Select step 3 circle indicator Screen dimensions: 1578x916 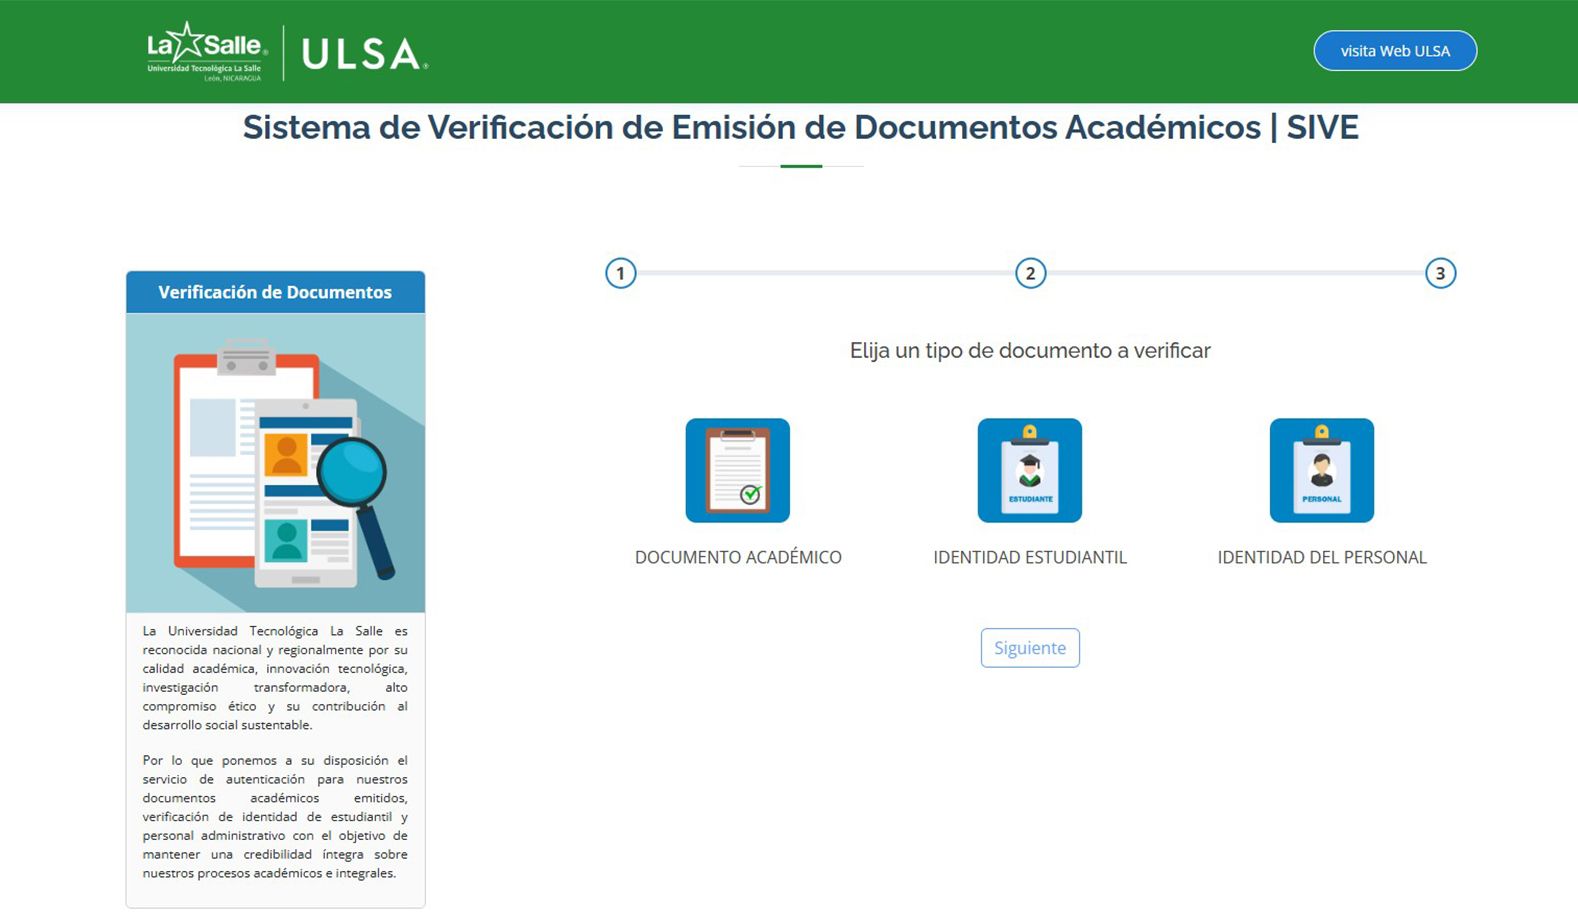click(x=1440, y=273)
